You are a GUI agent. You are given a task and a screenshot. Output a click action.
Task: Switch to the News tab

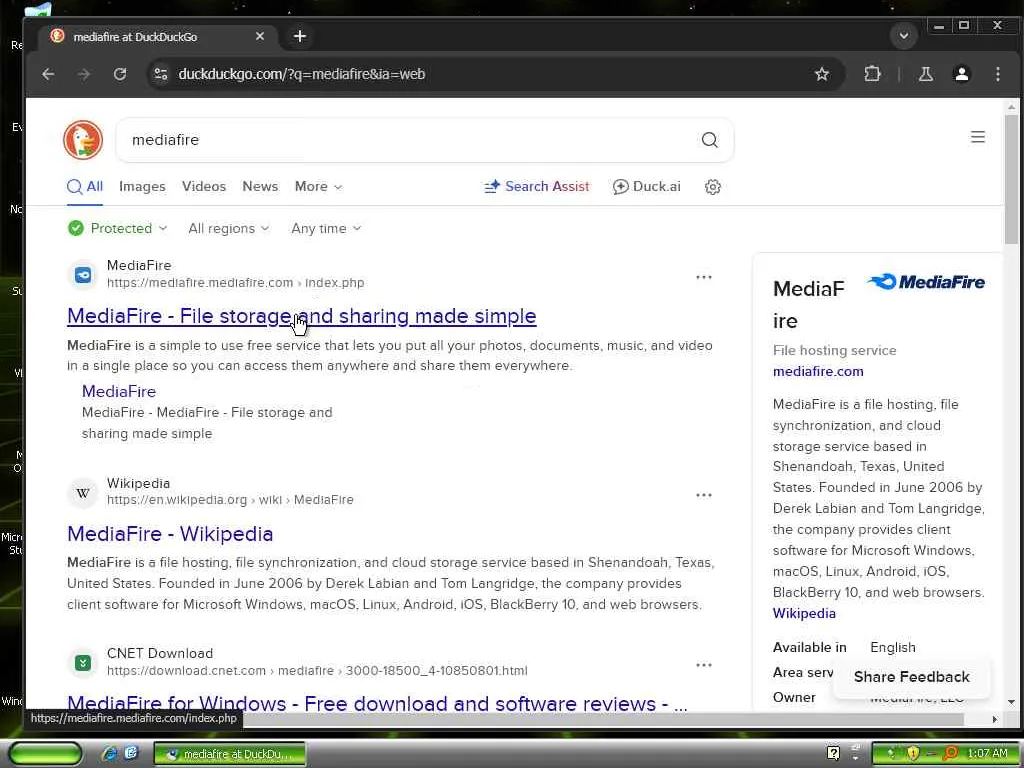[x=260, y=187]
